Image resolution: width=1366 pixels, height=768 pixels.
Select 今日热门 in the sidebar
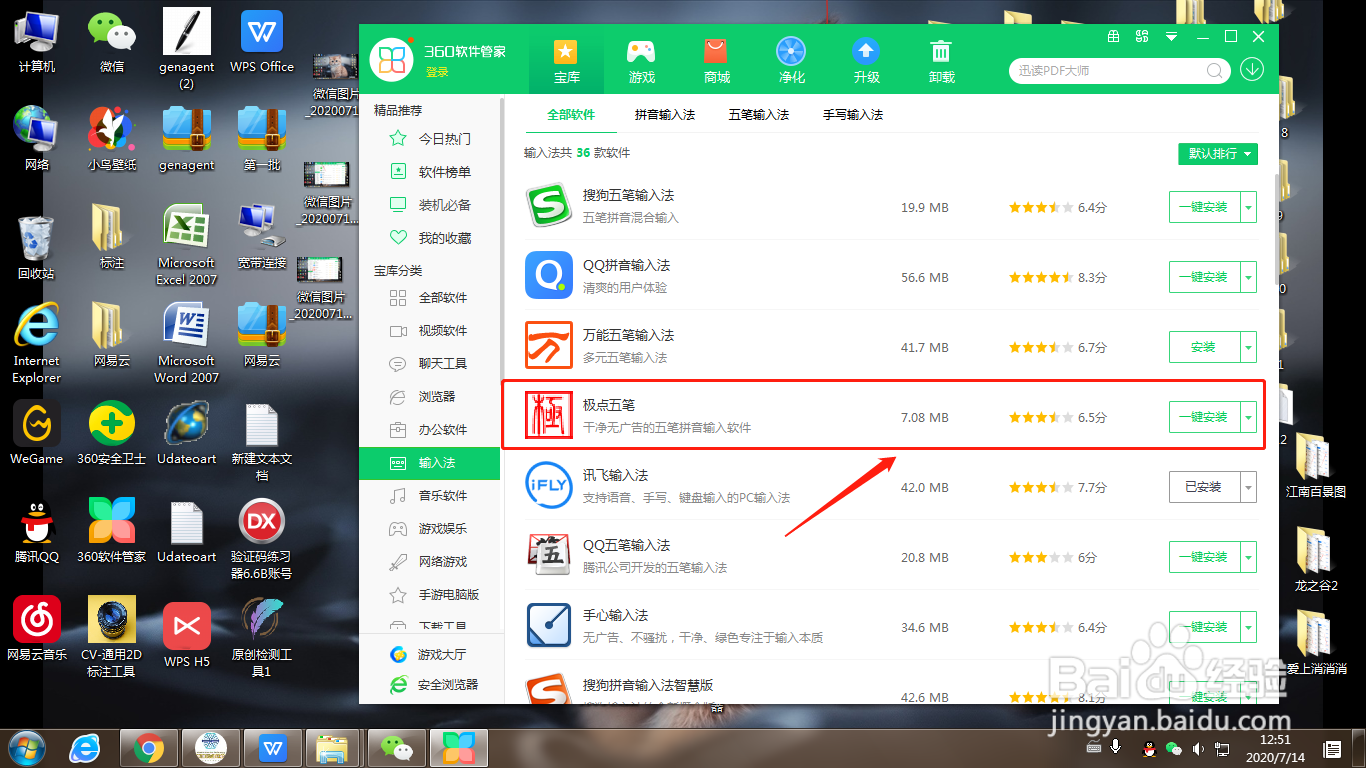pos(430,139)
